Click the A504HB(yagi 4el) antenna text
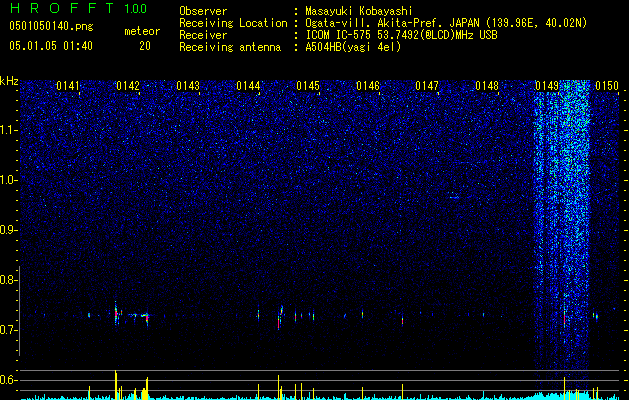This screenshot has height=400, width=629. [353, 47]
